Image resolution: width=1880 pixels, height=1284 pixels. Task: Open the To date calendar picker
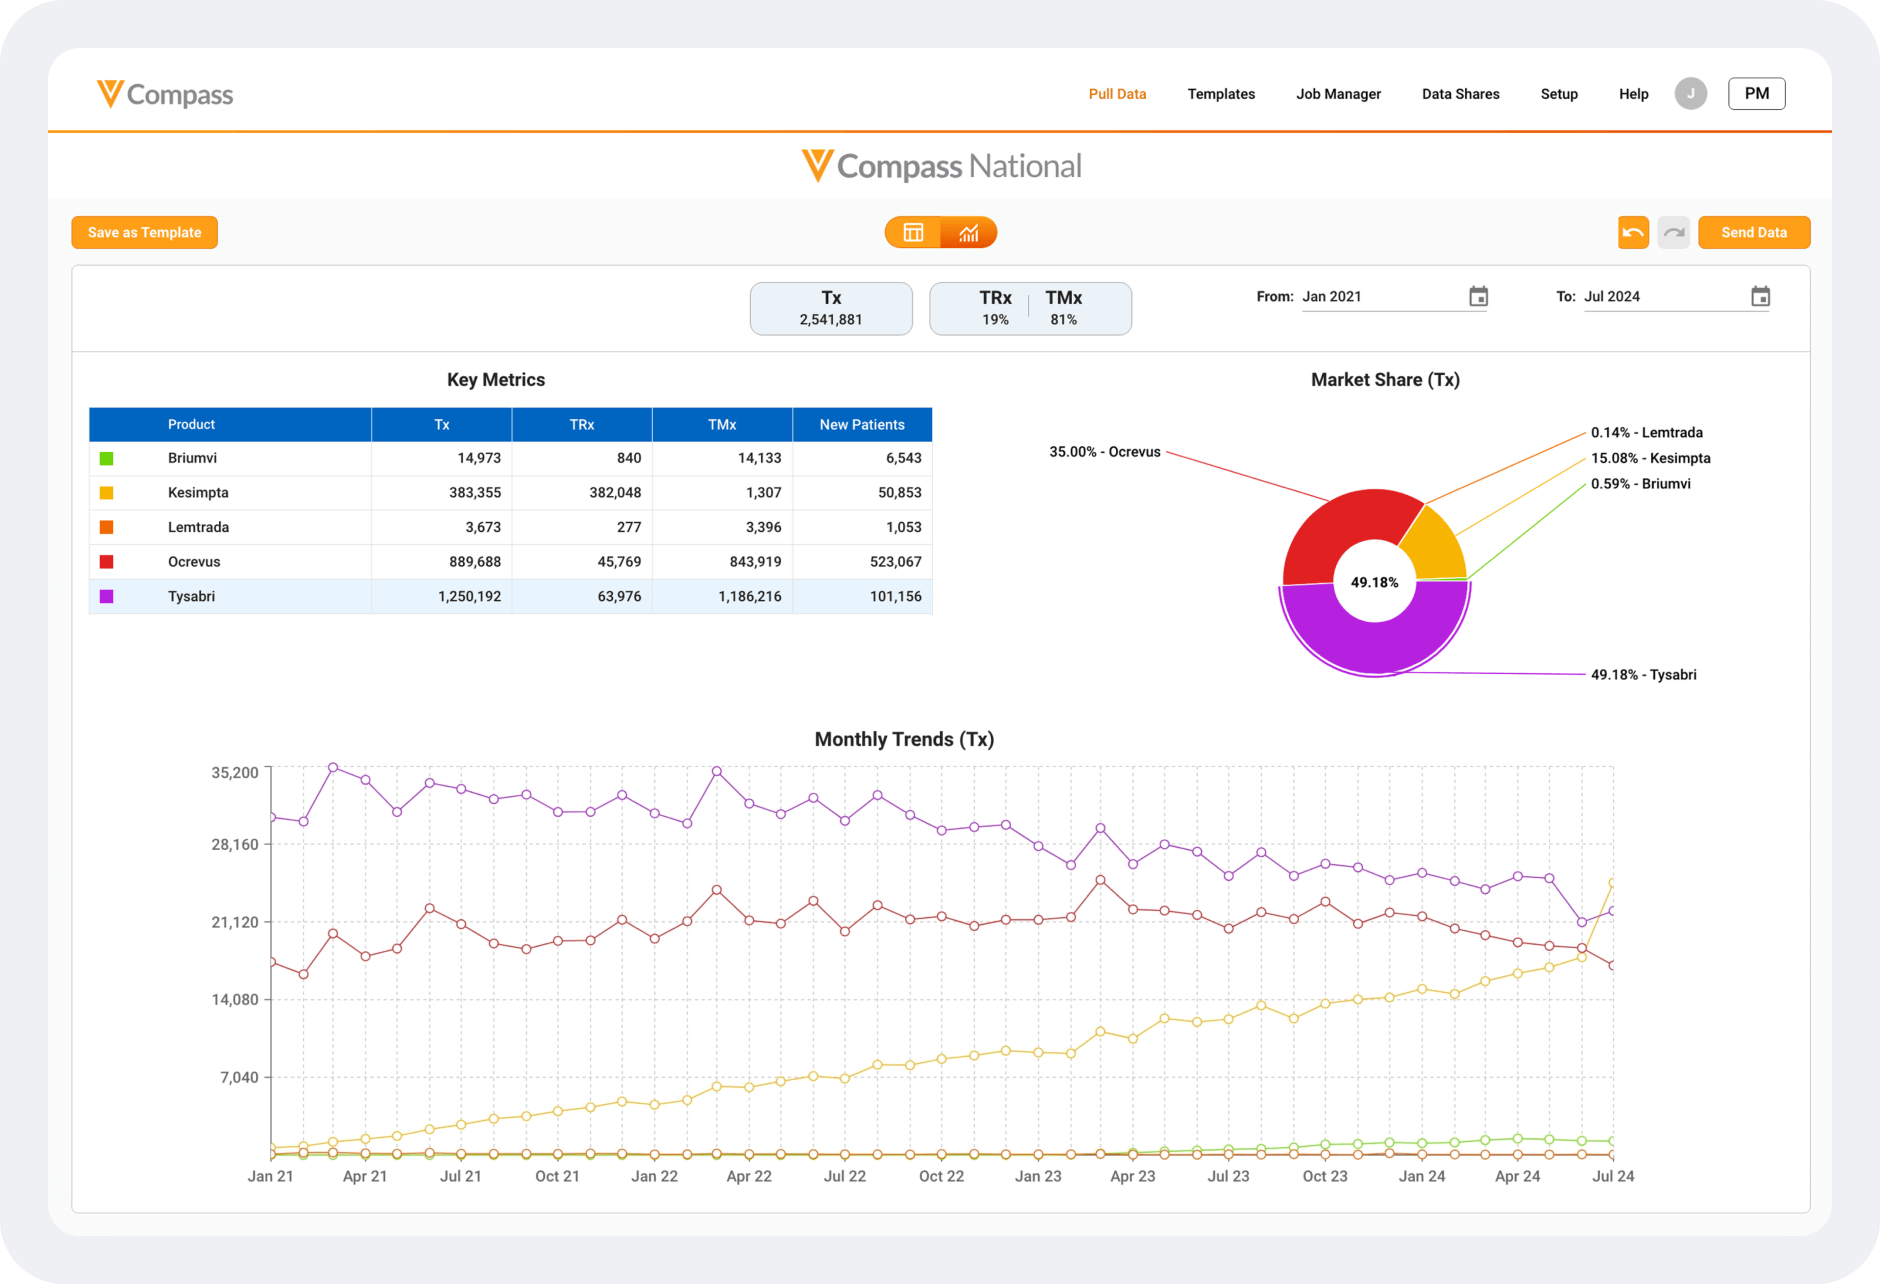tap(1760, 297)
